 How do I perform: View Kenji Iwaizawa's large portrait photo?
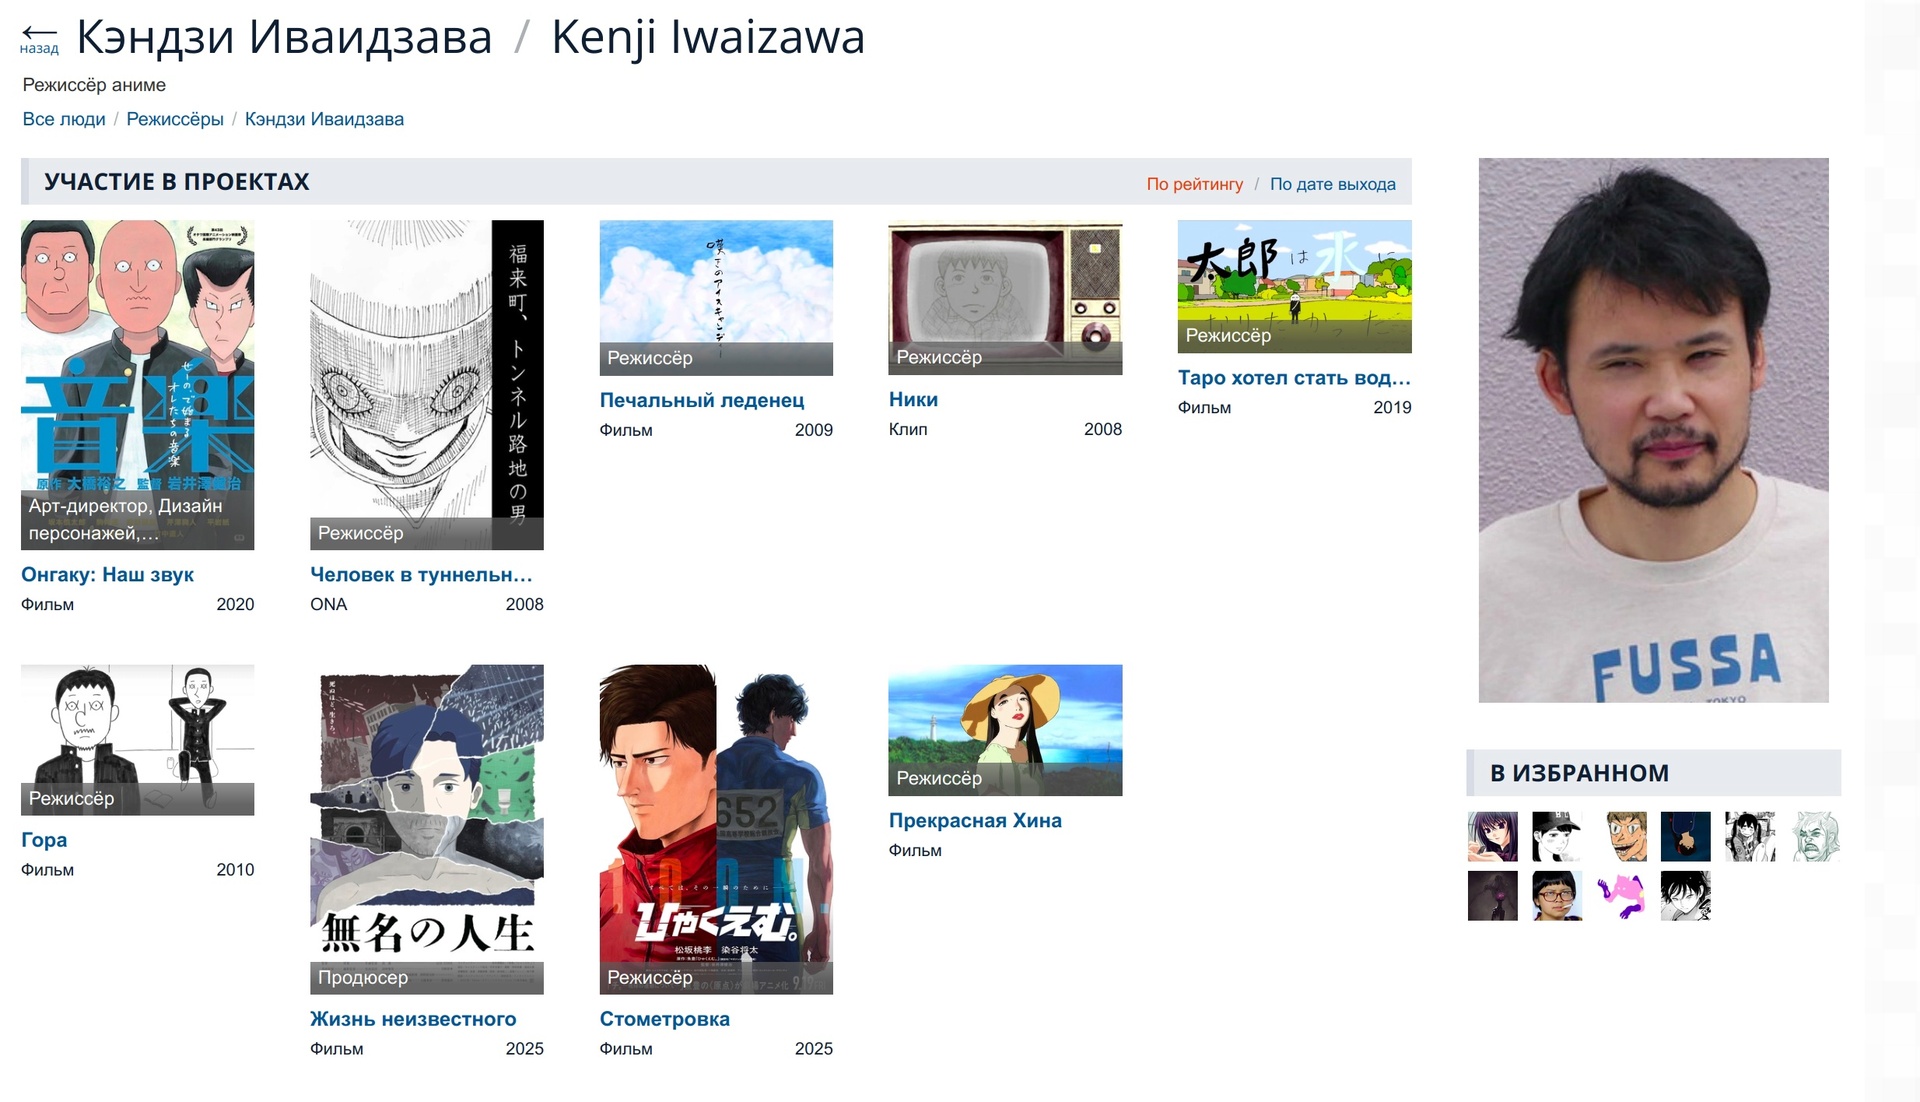pyautogui.click(x=1653, y=430)
